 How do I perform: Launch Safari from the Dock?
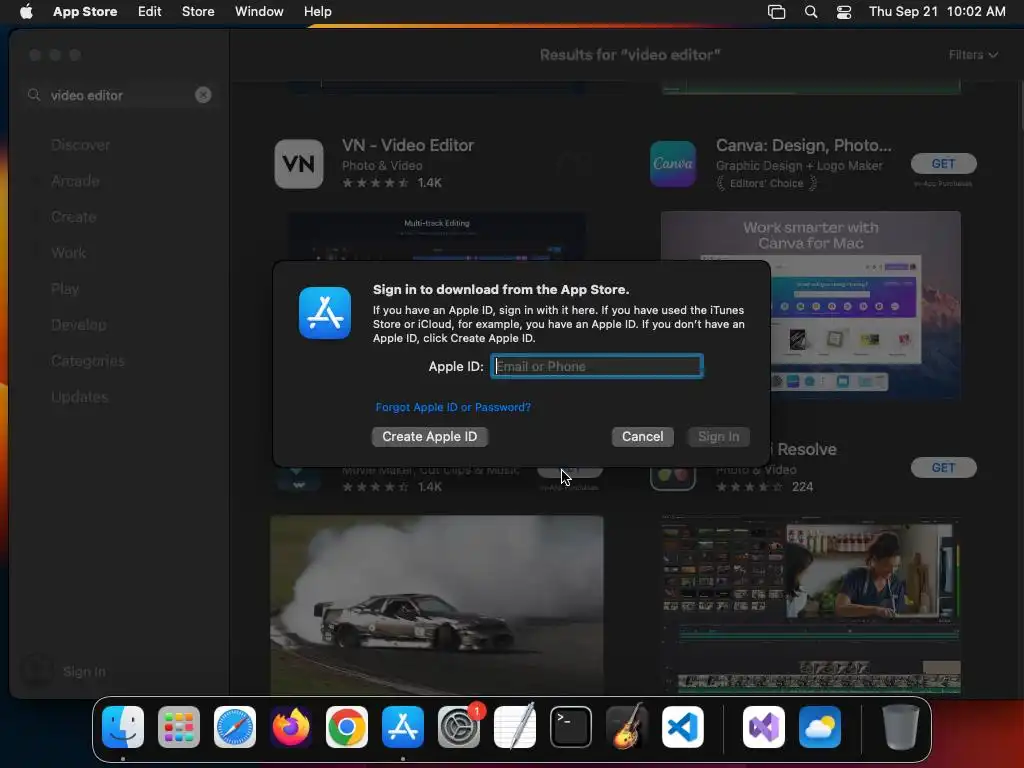pyautogui.click(x=235, y=726)
